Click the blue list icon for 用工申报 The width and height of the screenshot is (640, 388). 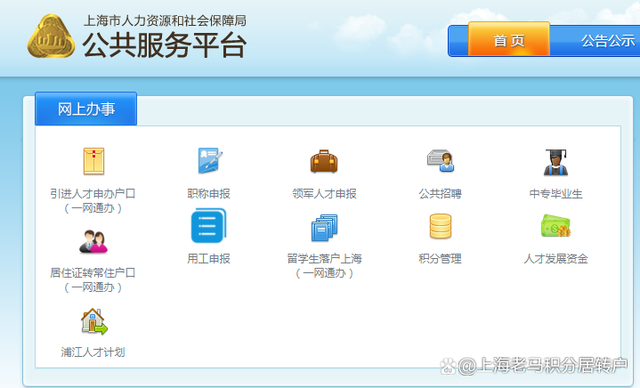click(x=209, y=226)
